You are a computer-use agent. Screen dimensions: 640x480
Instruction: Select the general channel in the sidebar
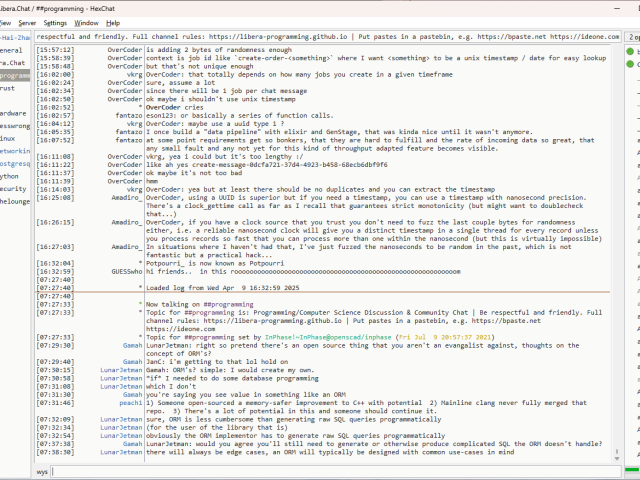[x=11, y=49]
